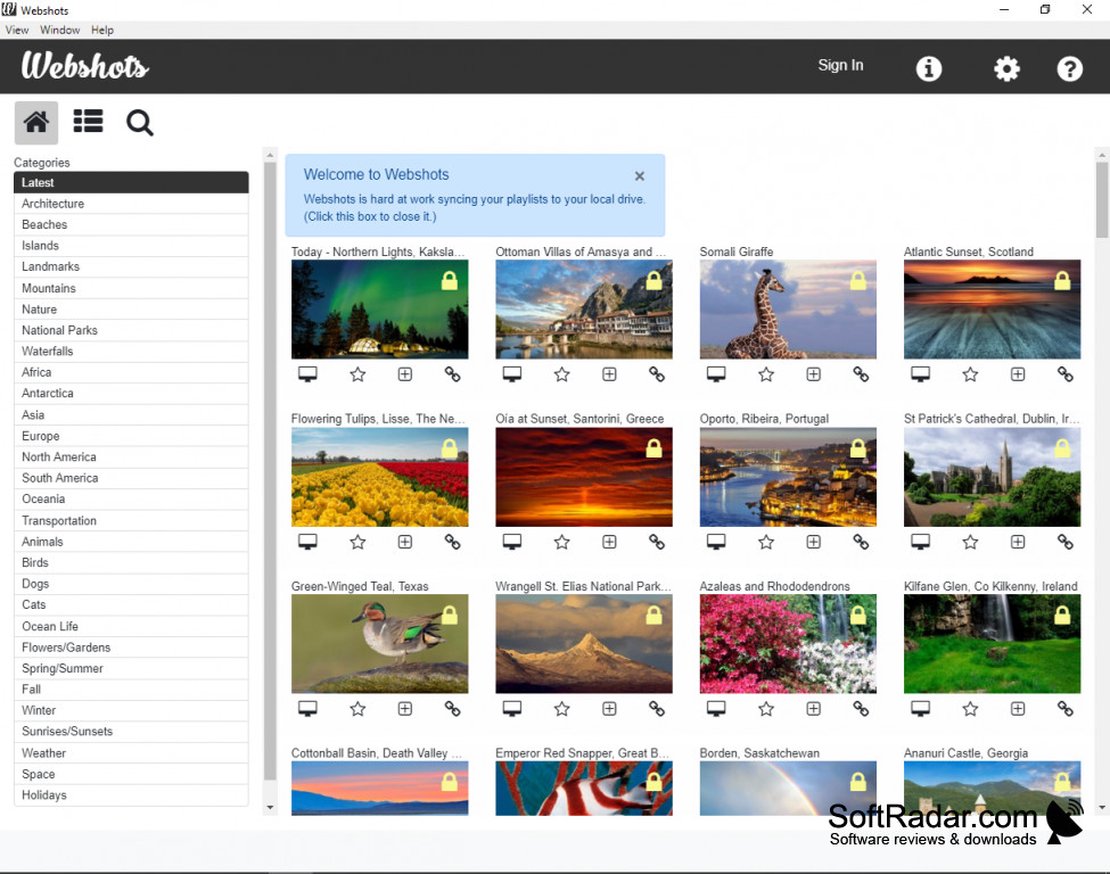Open the Window menu
The width and height of the screenshot is (1110, 874).
coord(59,30)
